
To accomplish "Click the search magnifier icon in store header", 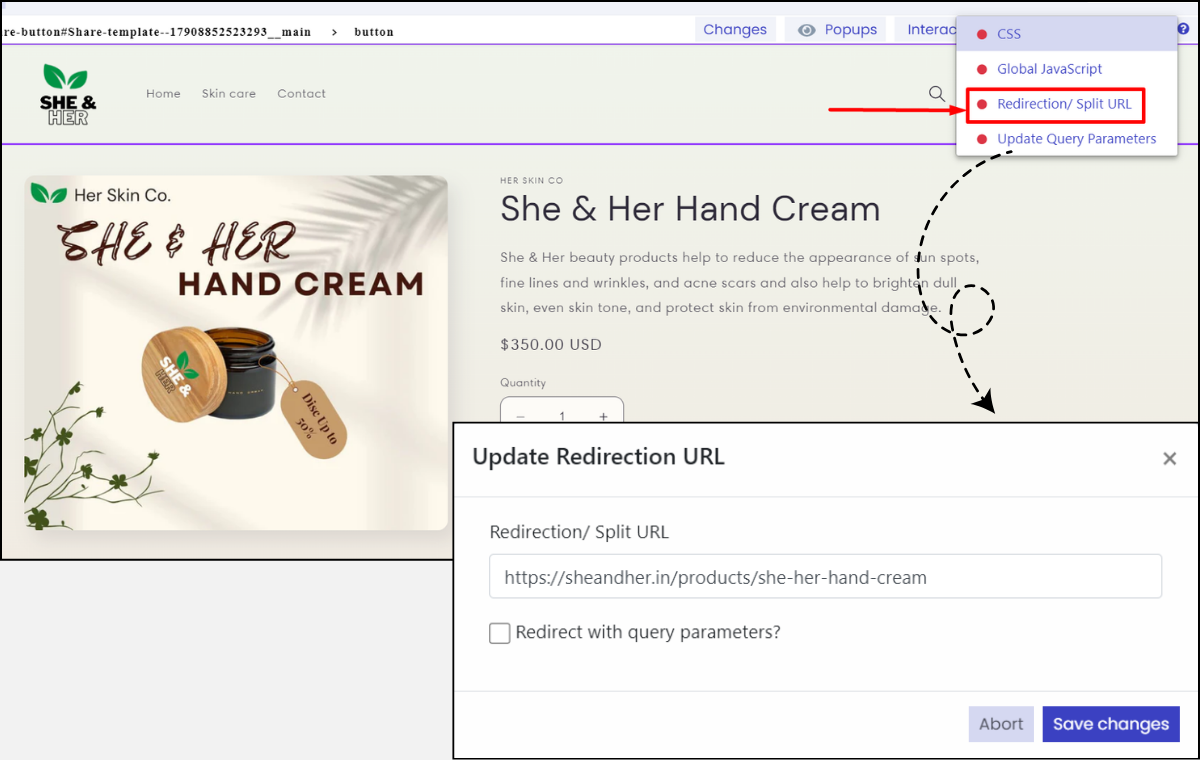I will click(937, 94).
